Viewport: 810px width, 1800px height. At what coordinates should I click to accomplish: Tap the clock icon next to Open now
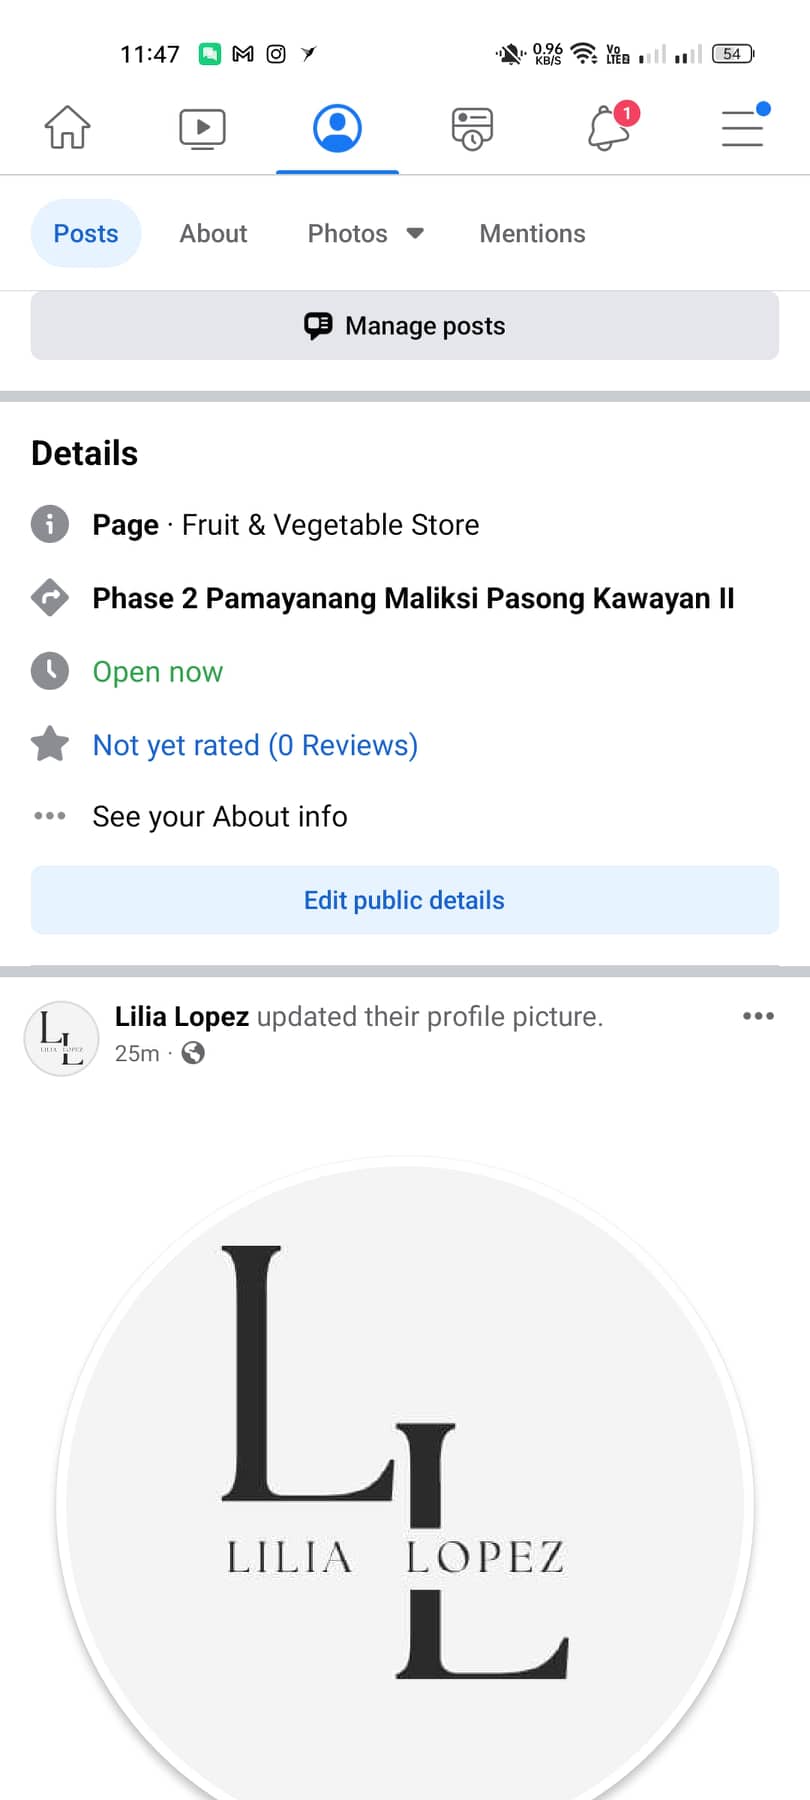tap(50, 671)
